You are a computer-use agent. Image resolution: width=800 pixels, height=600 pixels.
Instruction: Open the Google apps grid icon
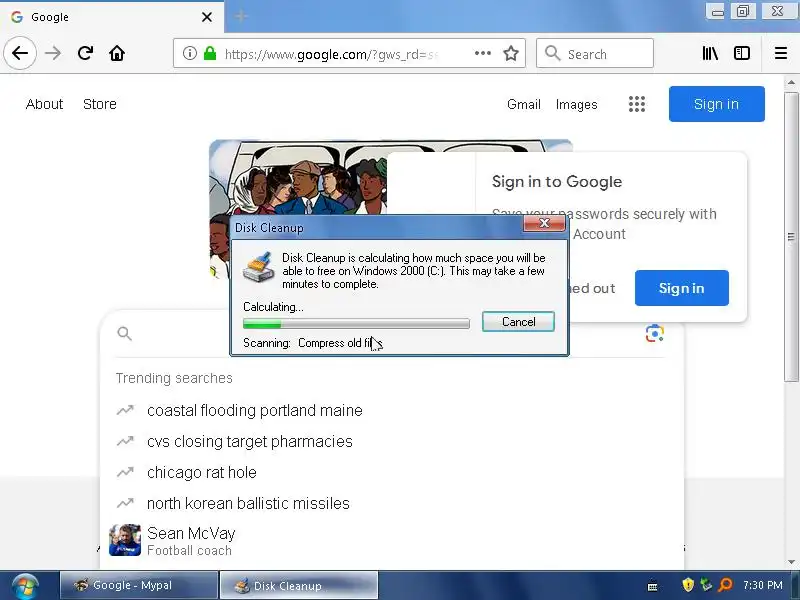click(x=637, y=104)
